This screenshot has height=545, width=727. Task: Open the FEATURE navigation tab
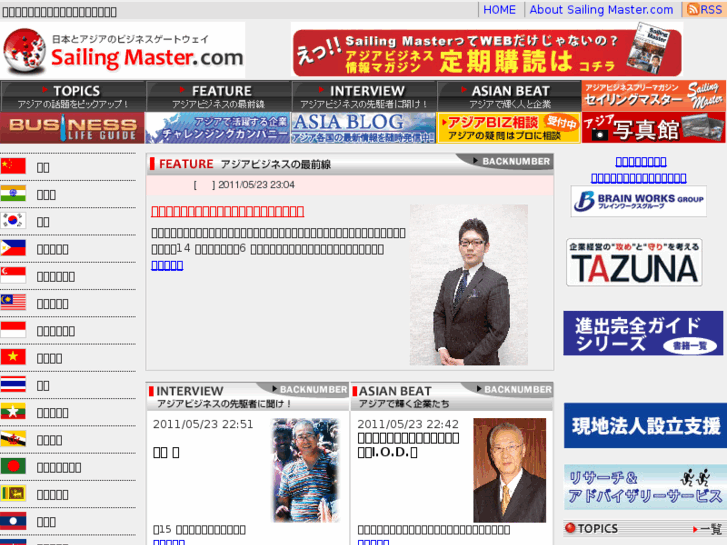pos(218,96)
